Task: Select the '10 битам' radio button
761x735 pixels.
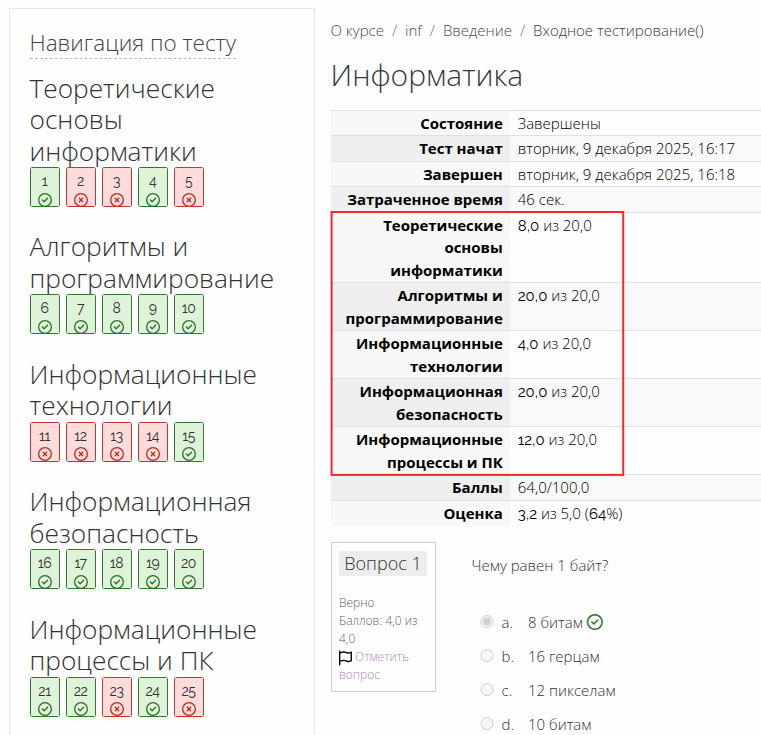Action: click(x=487, y=724)
